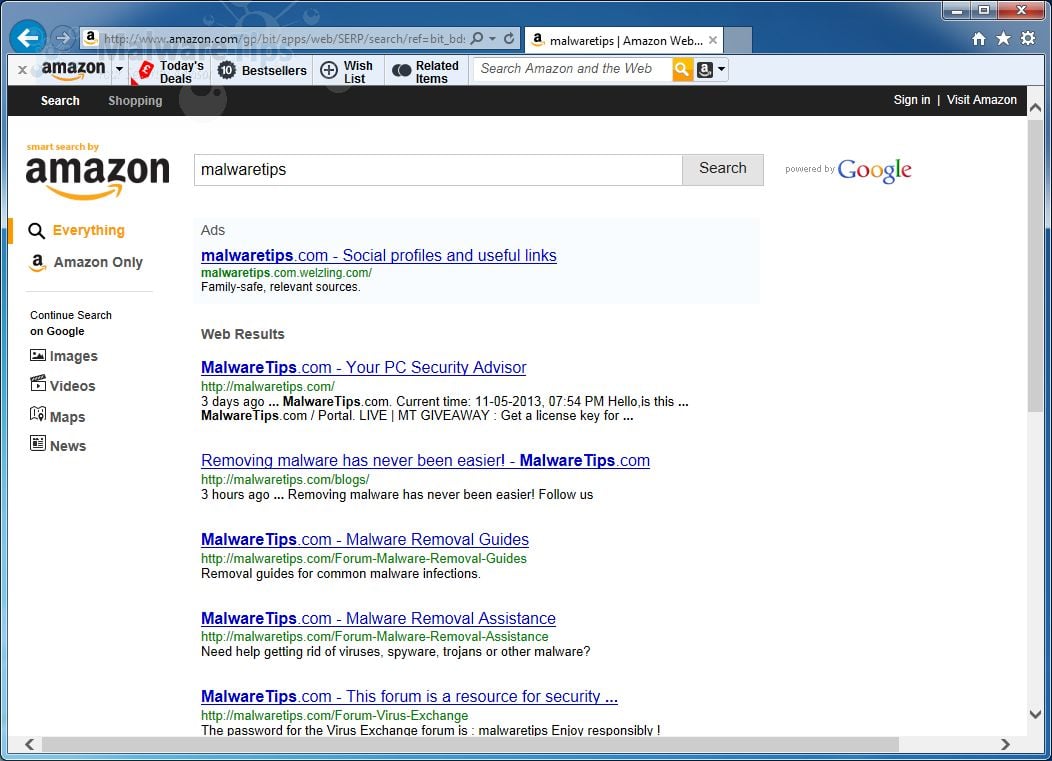Go back with the browser back arrow

pyautogui.click(x=28, y=38)
